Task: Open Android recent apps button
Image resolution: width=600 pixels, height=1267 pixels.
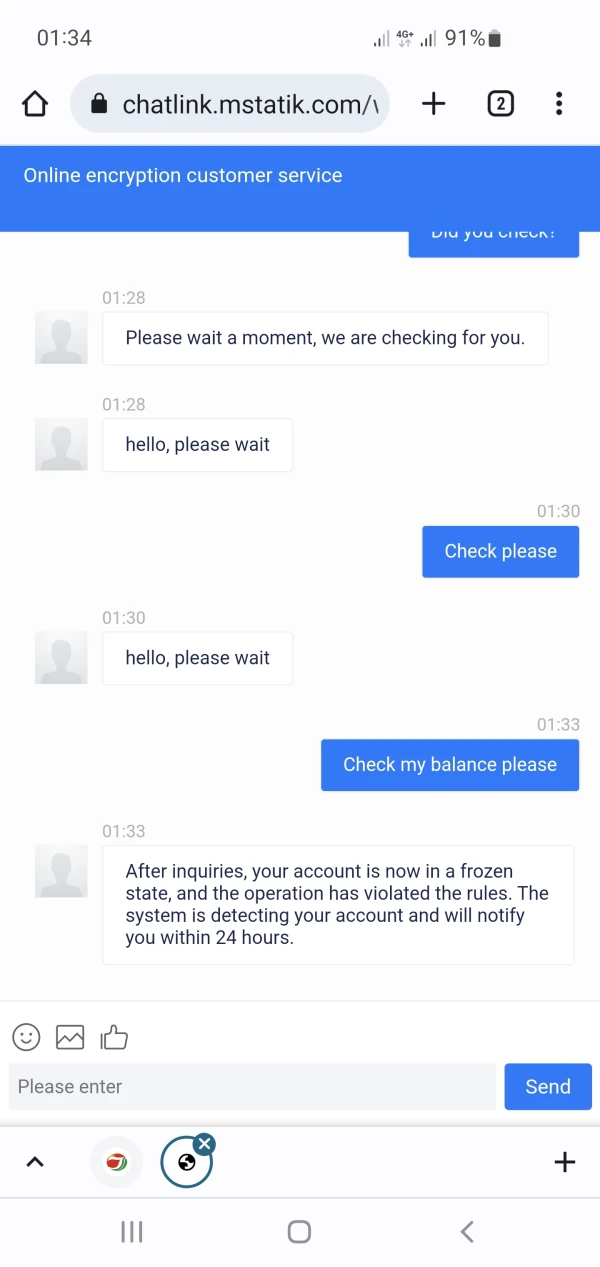Action: coord(132,1232)
